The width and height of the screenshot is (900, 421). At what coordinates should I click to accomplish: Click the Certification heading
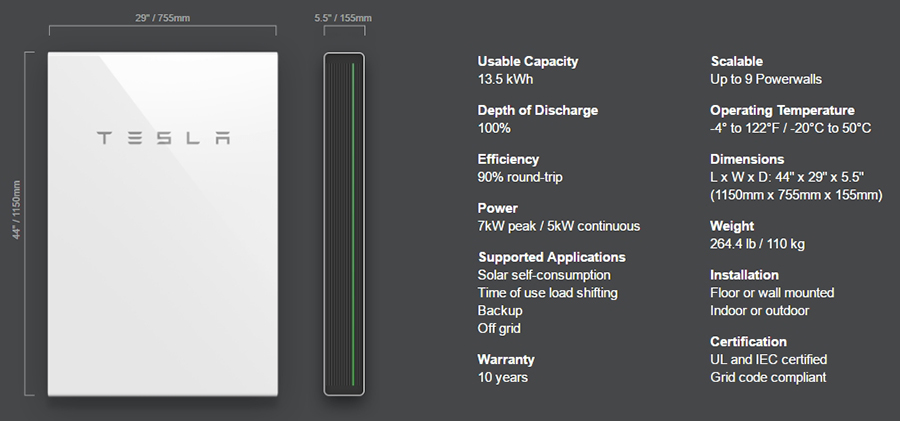click(748, 342)
